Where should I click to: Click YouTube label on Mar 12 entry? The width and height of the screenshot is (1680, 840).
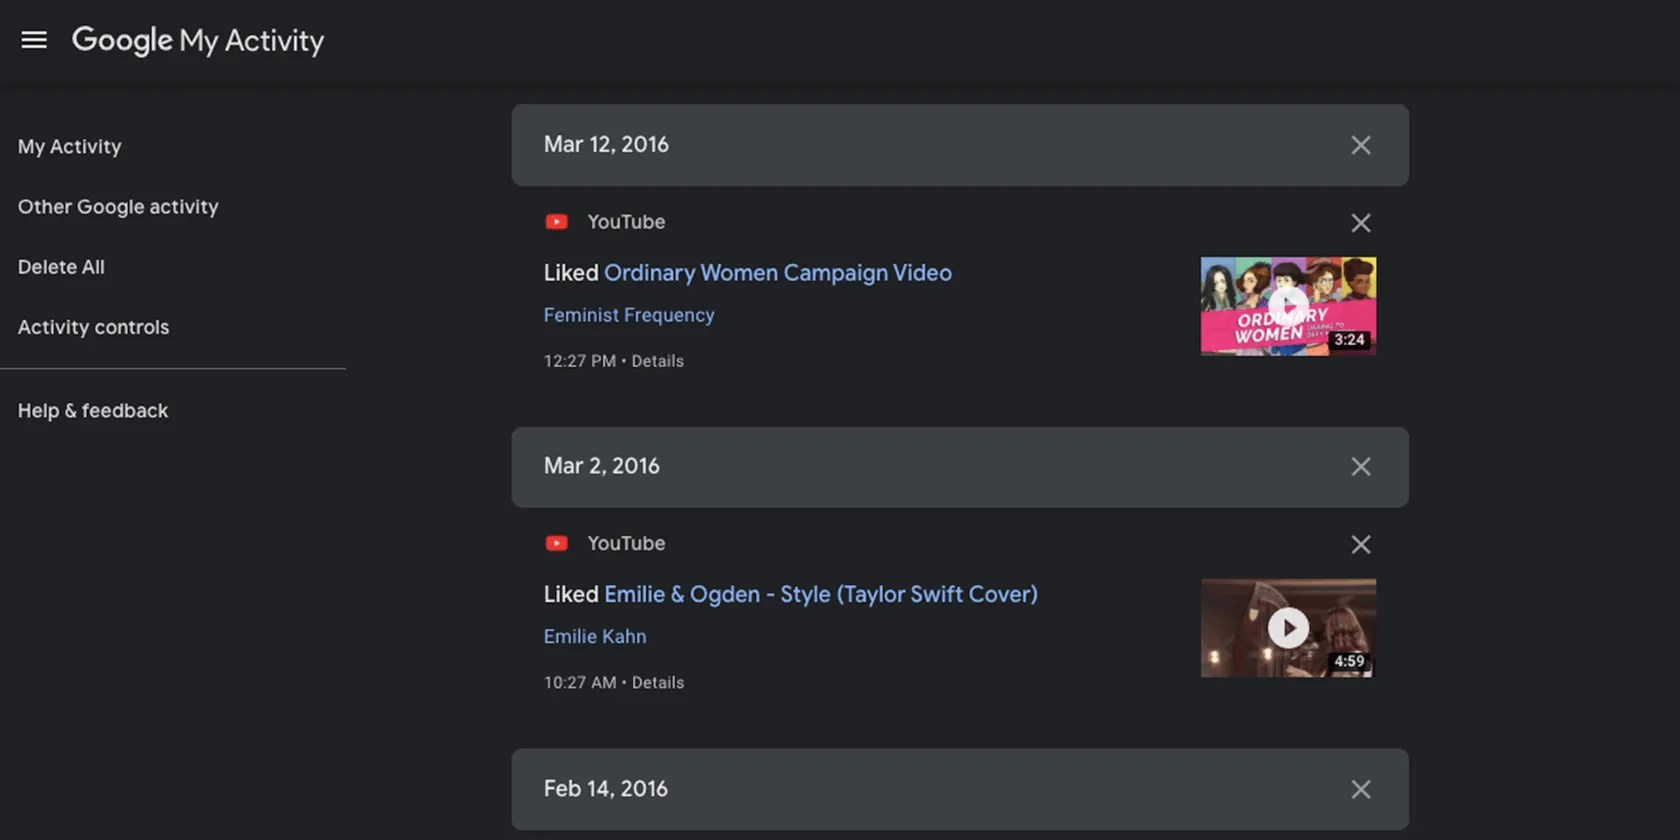point(626,222)
